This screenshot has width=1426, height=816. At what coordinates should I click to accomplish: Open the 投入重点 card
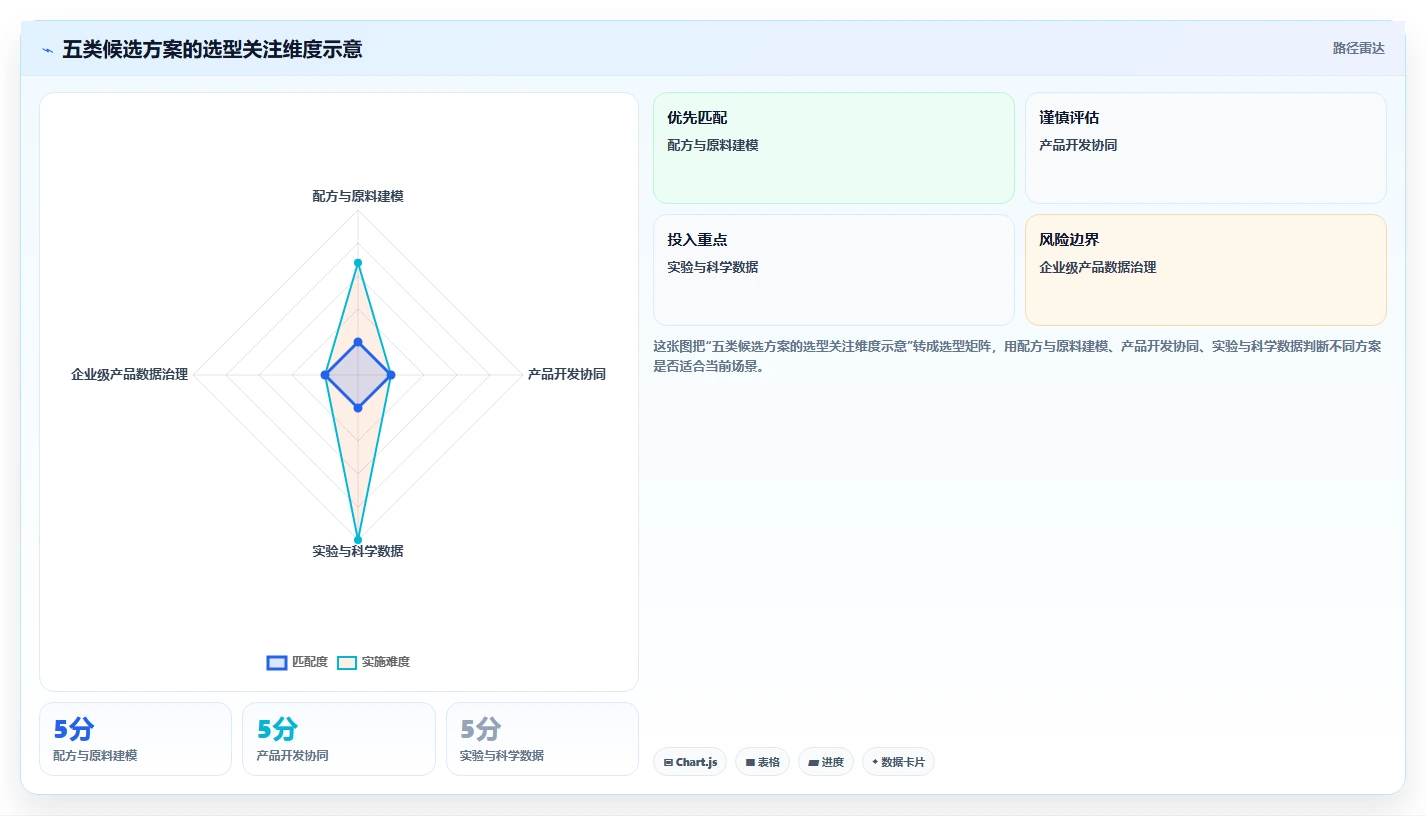pos(834,270)
